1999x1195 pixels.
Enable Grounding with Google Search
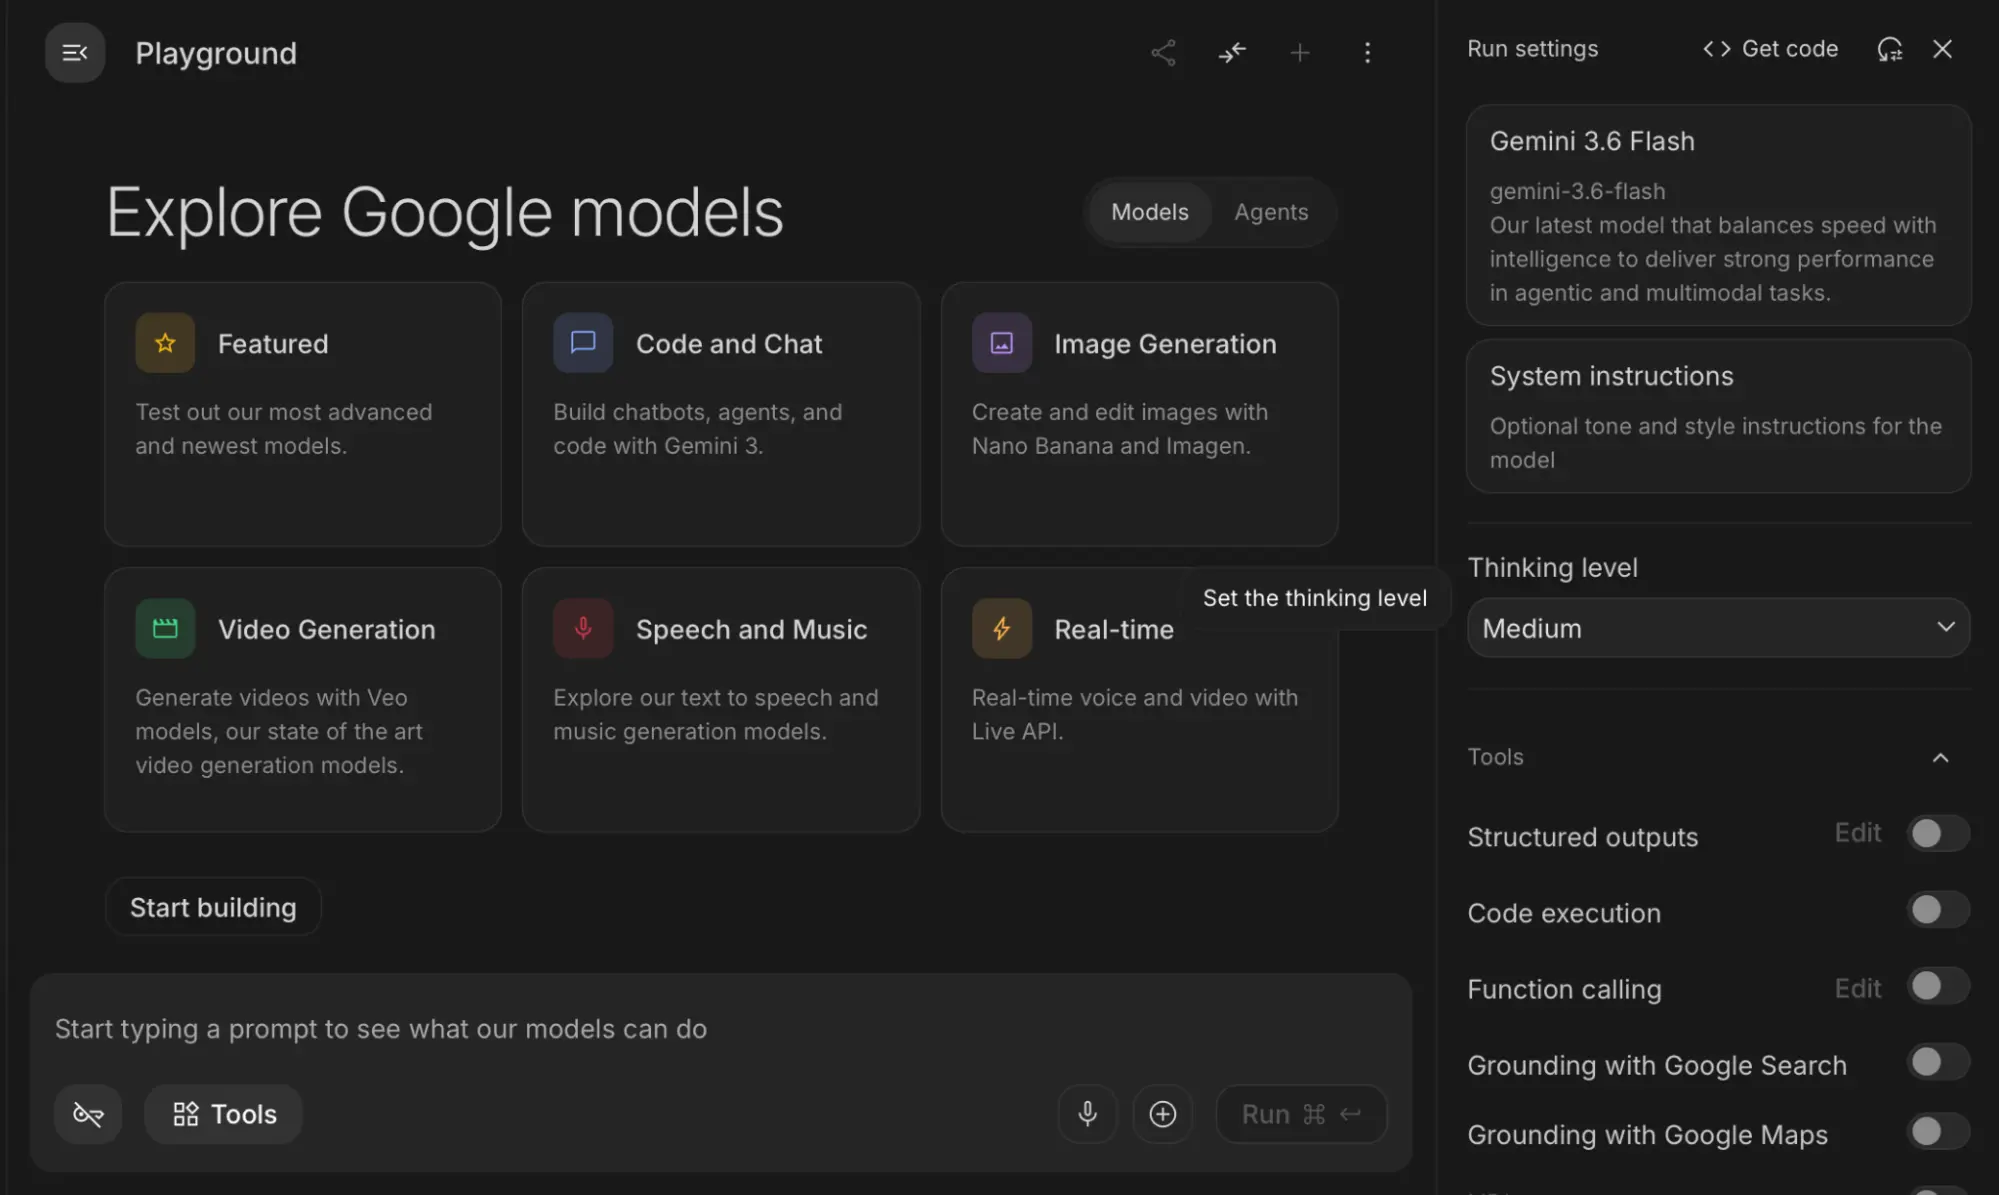point(1938,1062)
